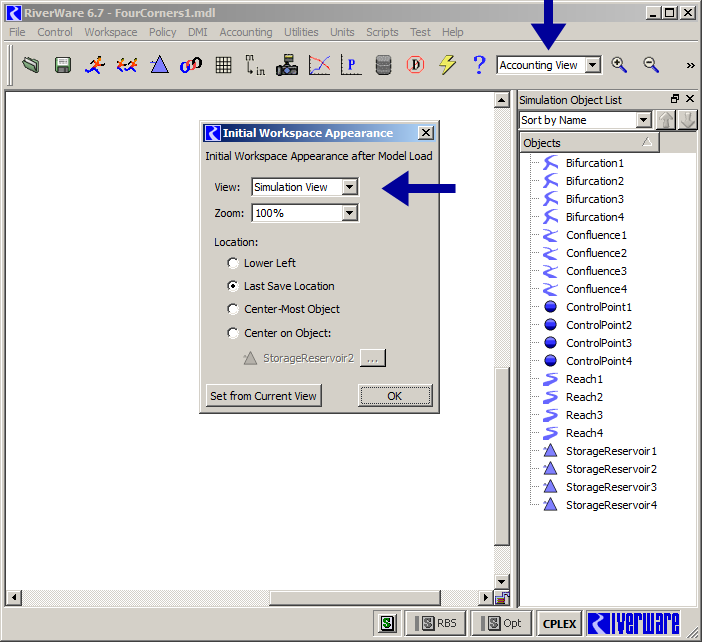Undock the Simulation Object List panel
The image size is (702, 642).
(675, 98)
